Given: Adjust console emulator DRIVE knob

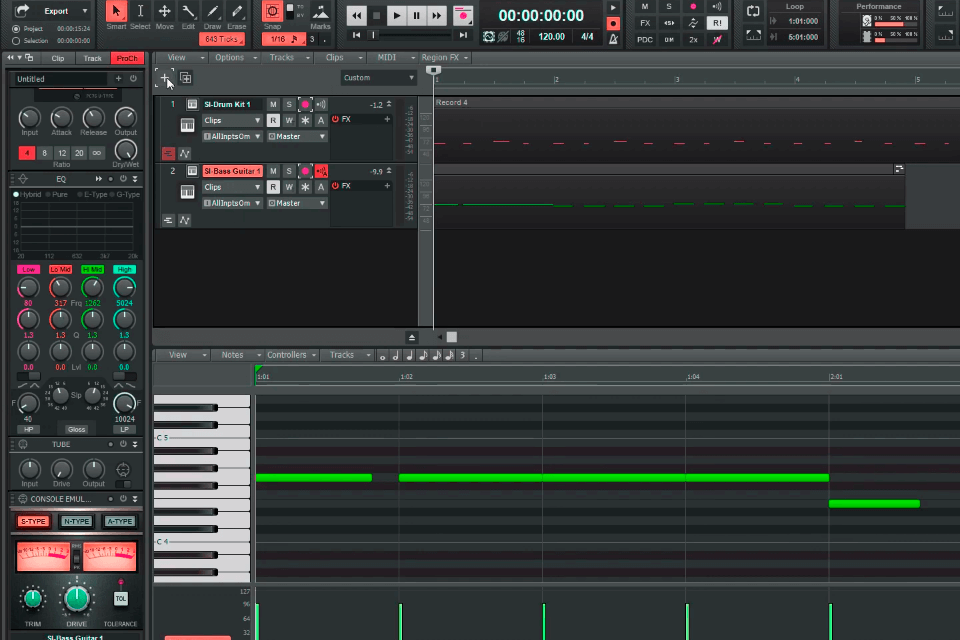Looking at the screenshot, I should 77,598.
